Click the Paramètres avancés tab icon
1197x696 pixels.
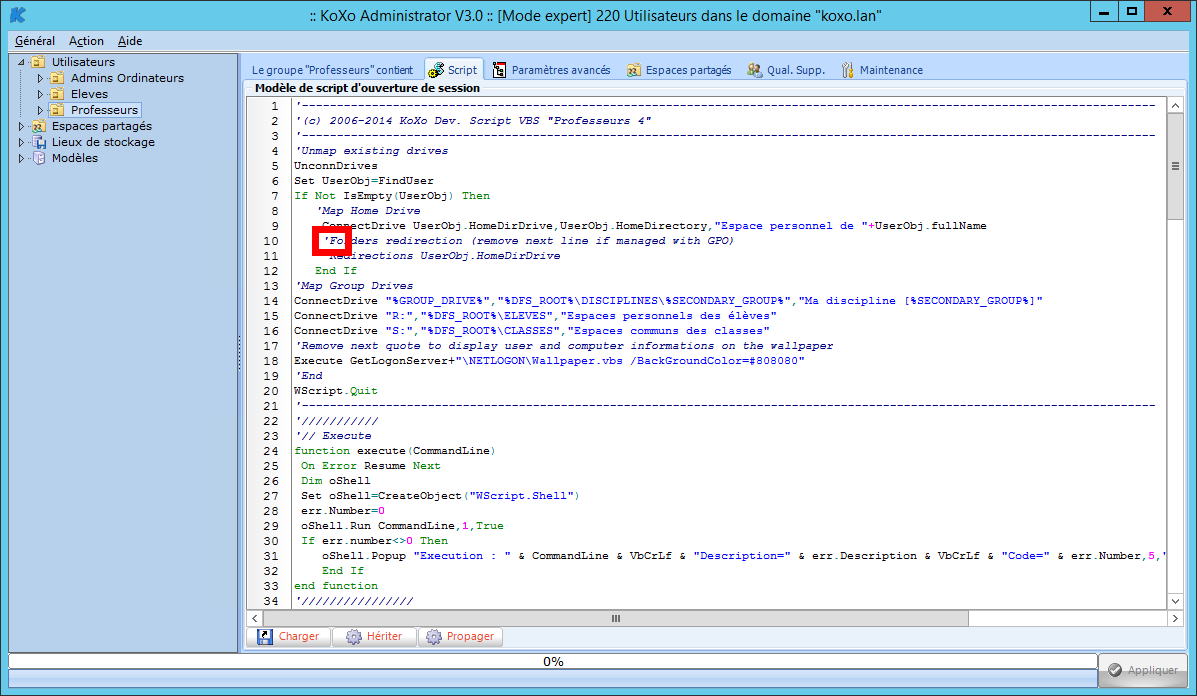tap(499, 70)
